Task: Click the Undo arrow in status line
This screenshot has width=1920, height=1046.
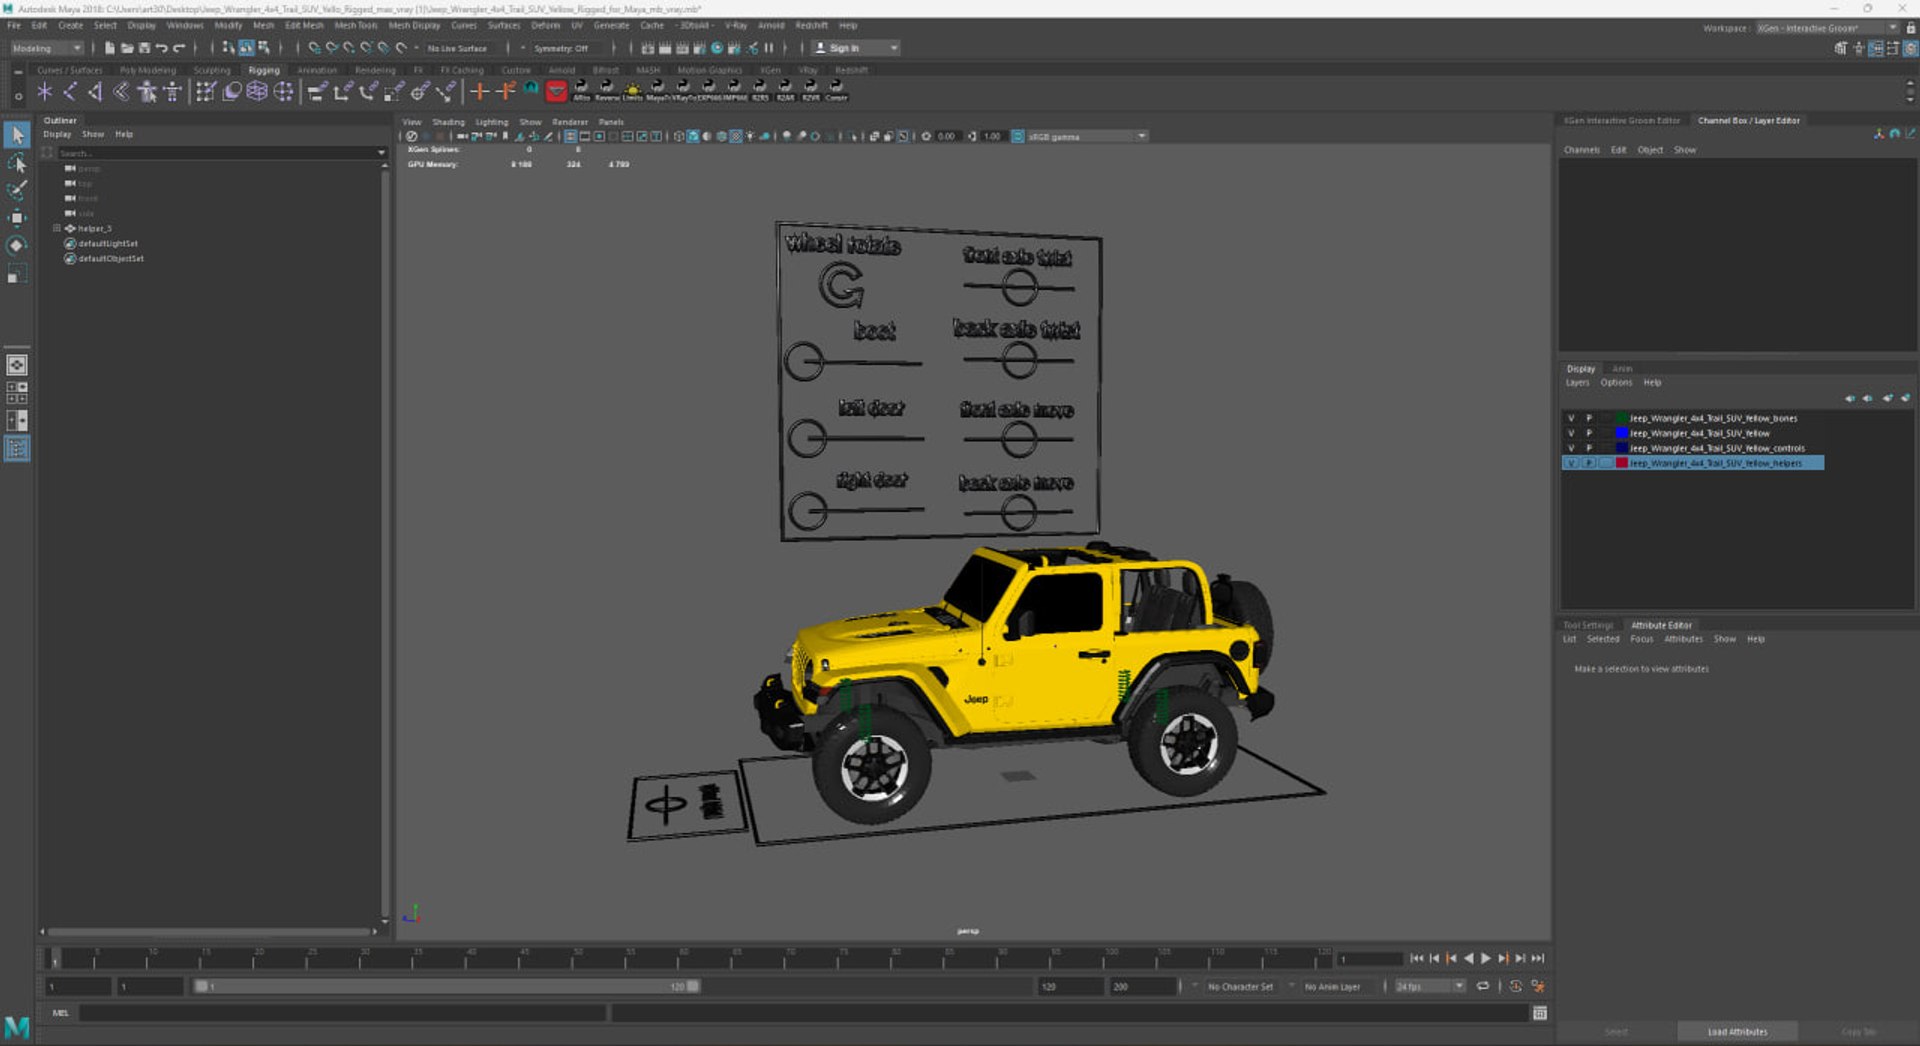Action: click(x=162, y=48)
